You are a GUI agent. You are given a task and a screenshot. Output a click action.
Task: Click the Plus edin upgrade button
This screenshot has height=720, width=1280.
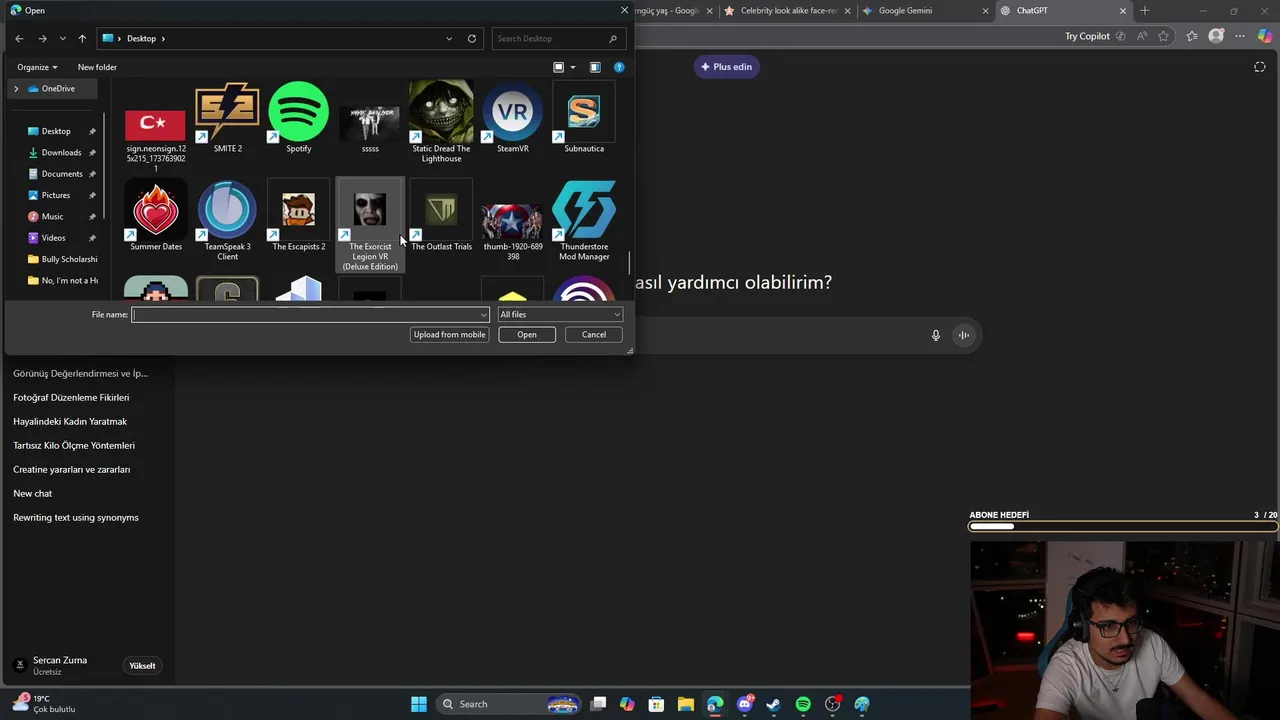coord(726,67)
